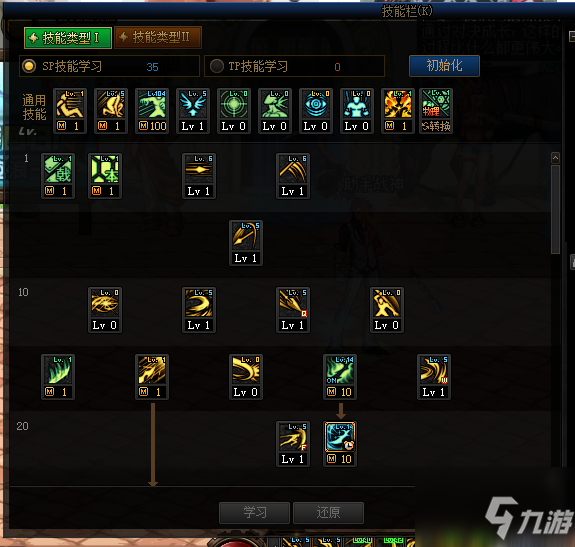Click the 学习 learn button
Image resolution: width=575 pixels, height=547 pixels.
pos(254,513)
